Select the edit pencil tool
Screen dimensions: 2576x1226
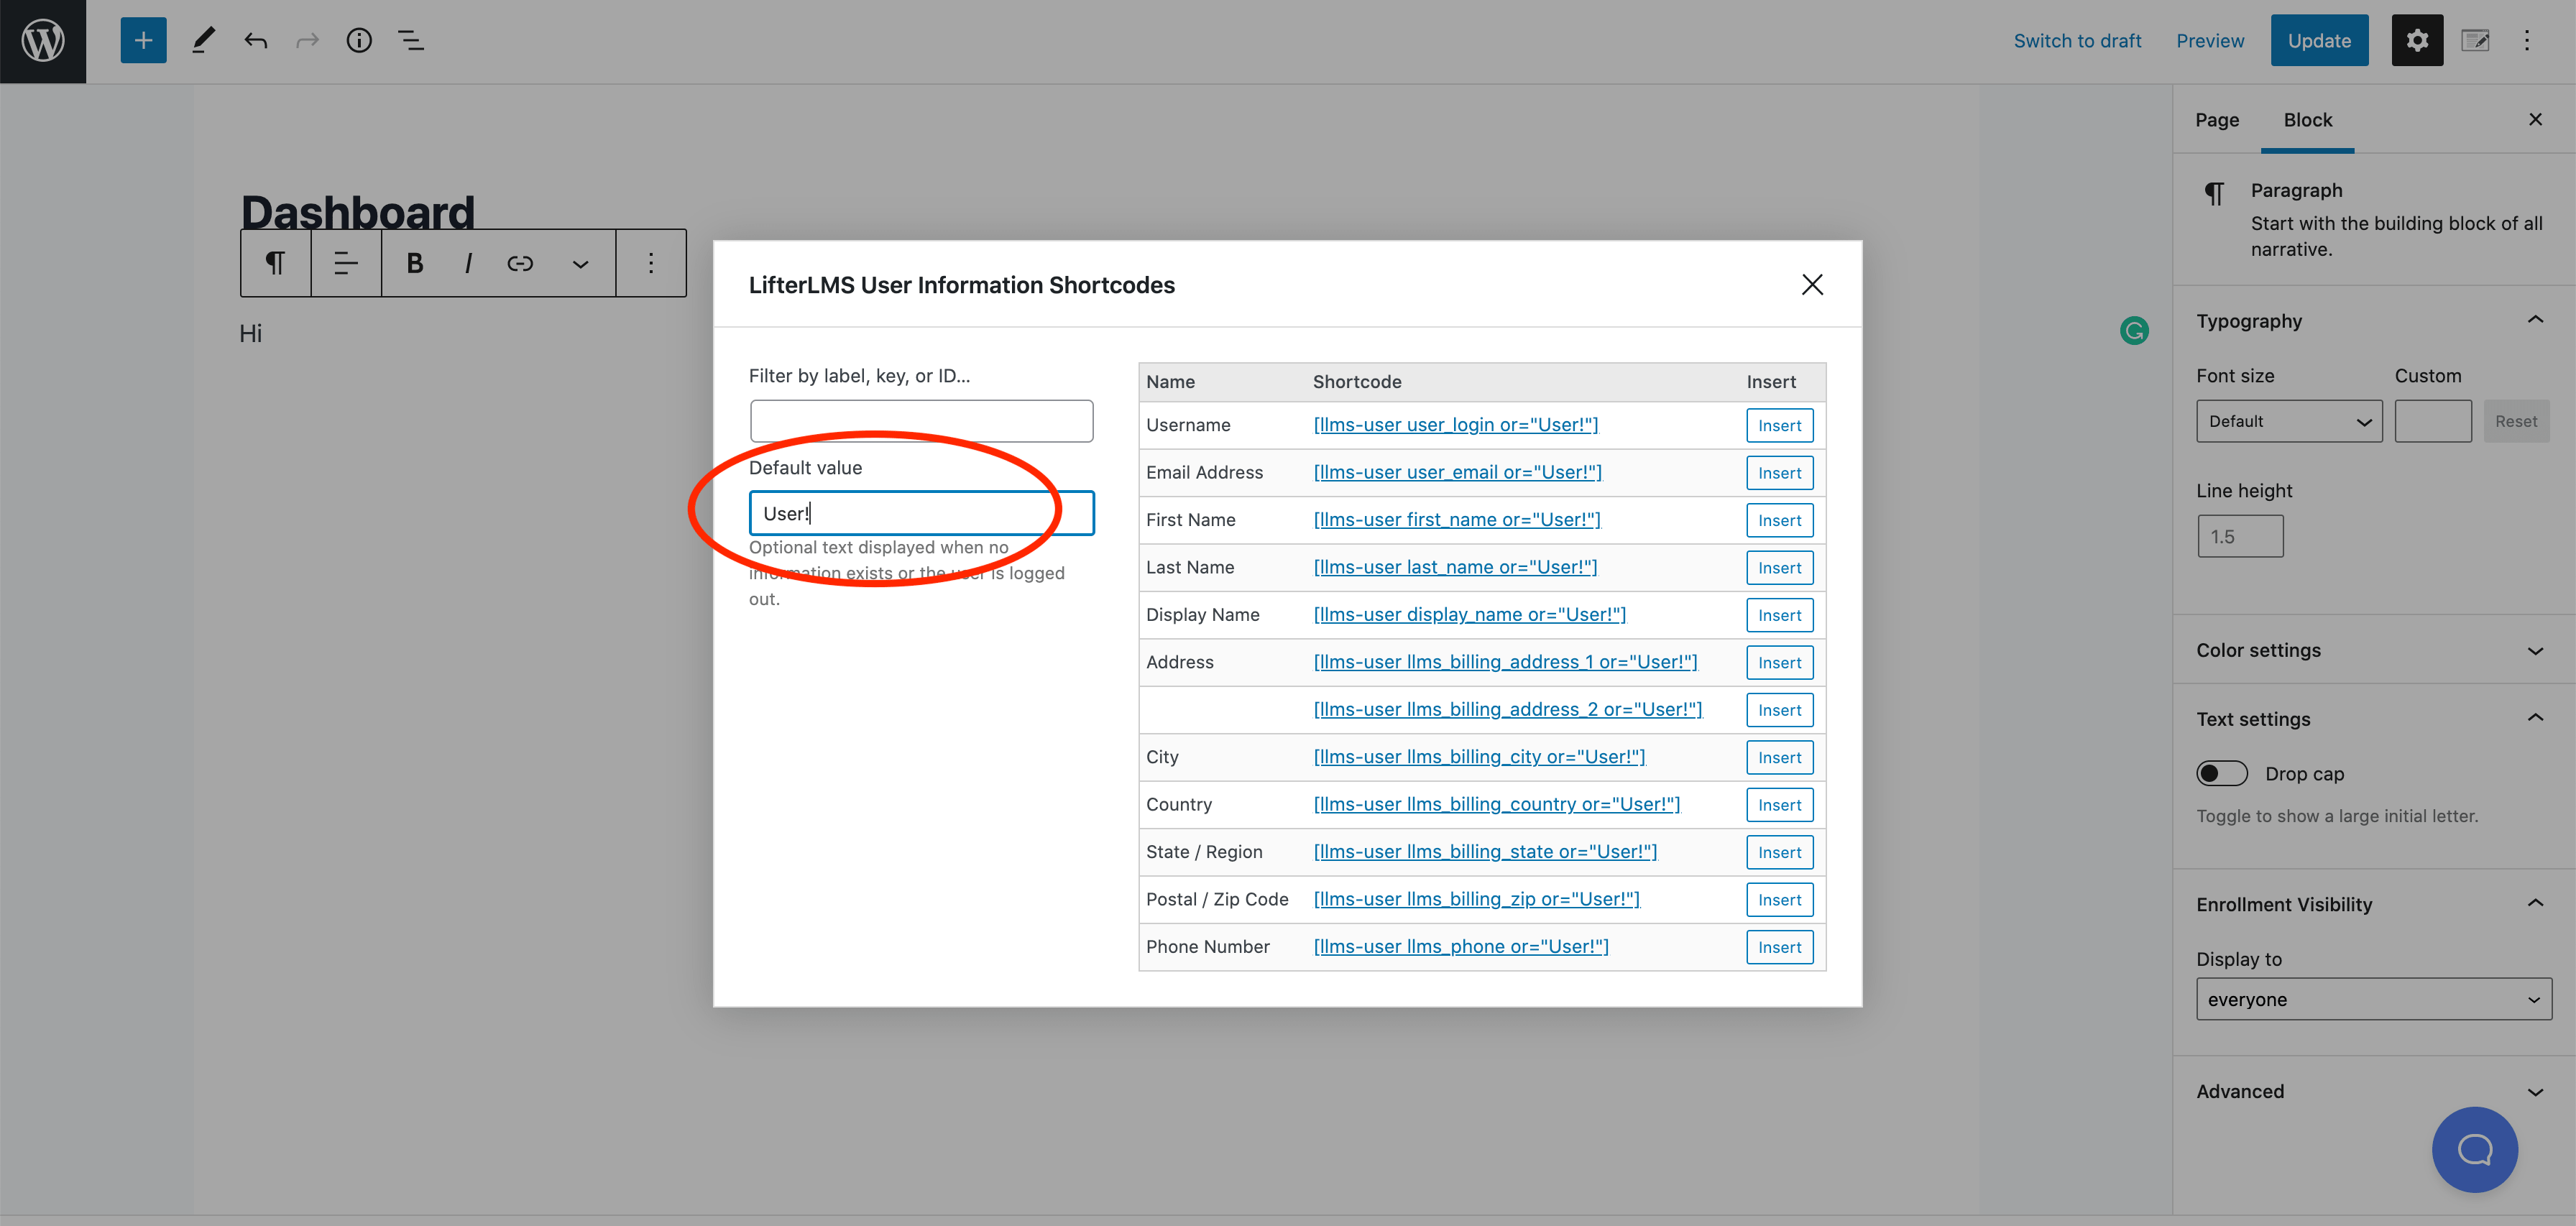point(203,41)
